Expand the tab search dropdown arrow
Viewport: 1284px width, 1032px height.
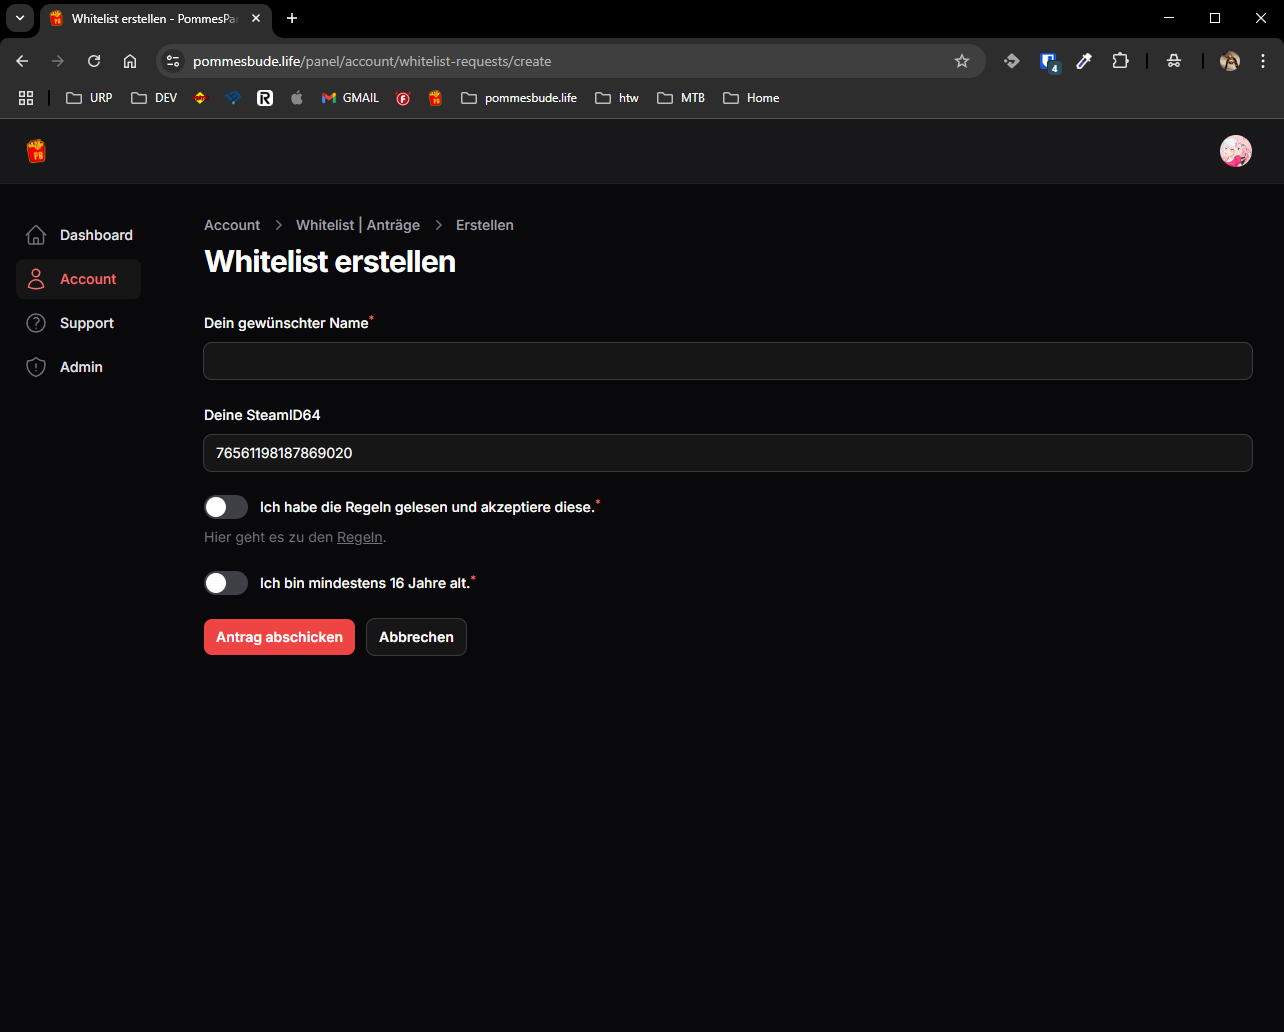[19, 18]
